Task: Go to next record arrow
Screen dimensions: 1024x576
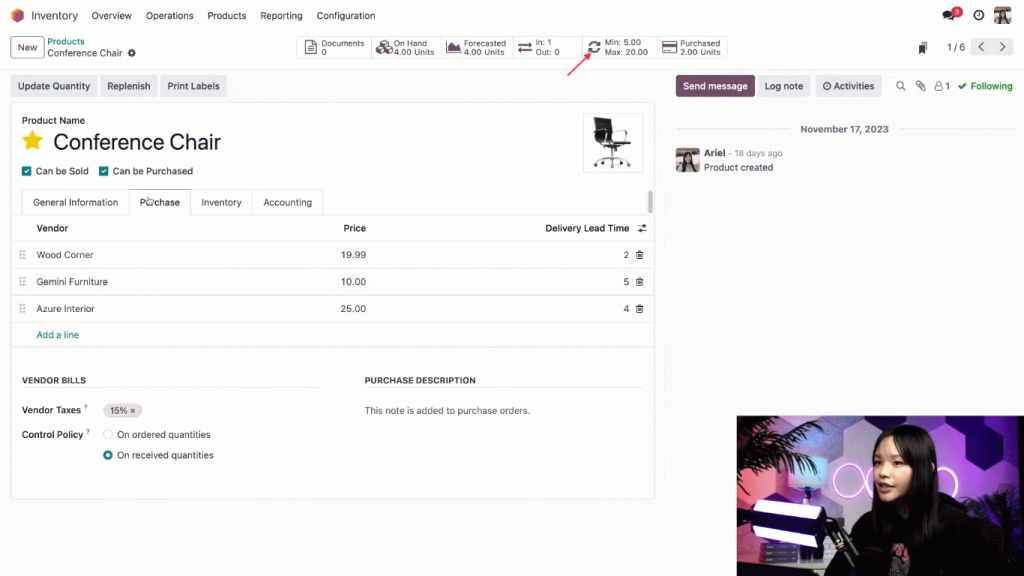Action: coord(1002,47)
